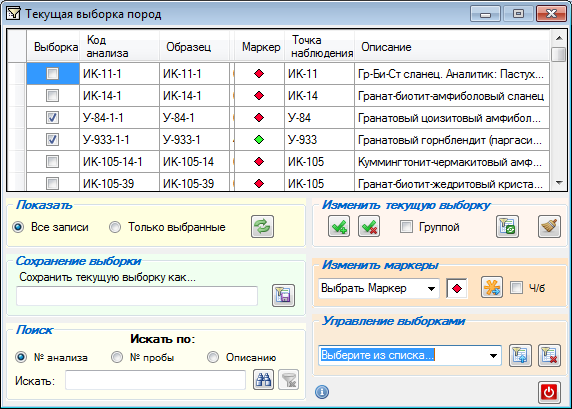Click the binoculars search icon
This screenshot has width=572, height=409.
point(263,379)
